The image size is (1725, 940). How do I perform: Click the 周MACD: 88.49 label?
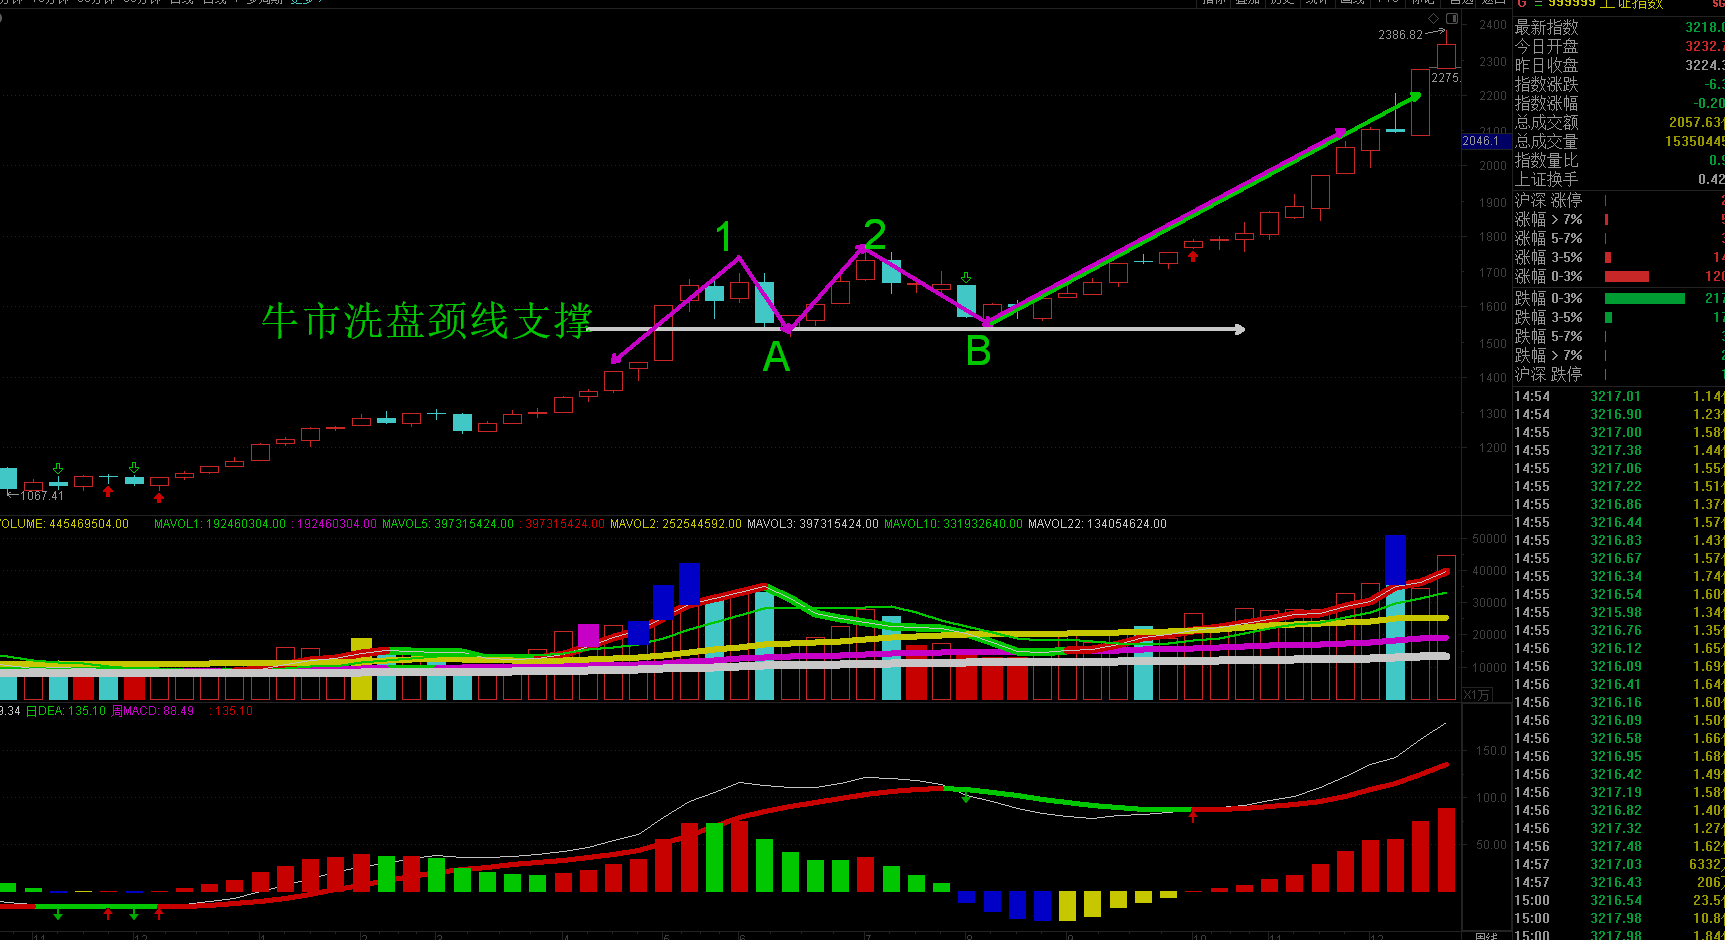coord(152,711)
